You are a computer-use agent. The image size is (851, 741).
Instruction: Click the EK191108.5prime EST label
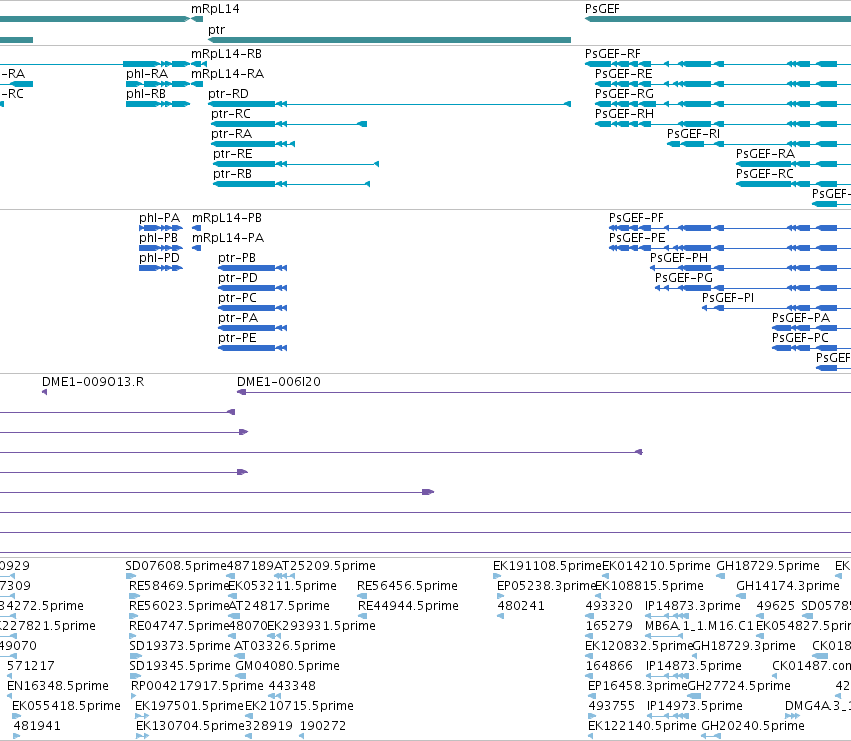coord(548,566)
